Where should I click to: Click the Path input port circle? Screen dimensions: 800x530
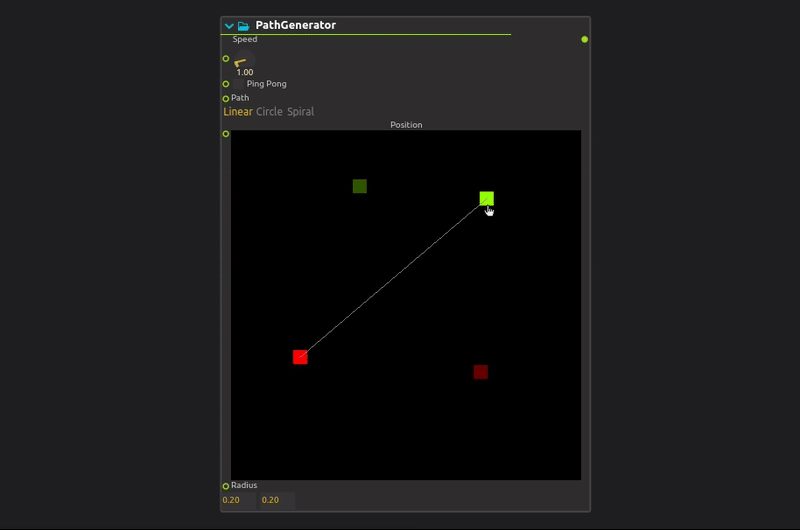pyautogui.click(x=226, y=98)
